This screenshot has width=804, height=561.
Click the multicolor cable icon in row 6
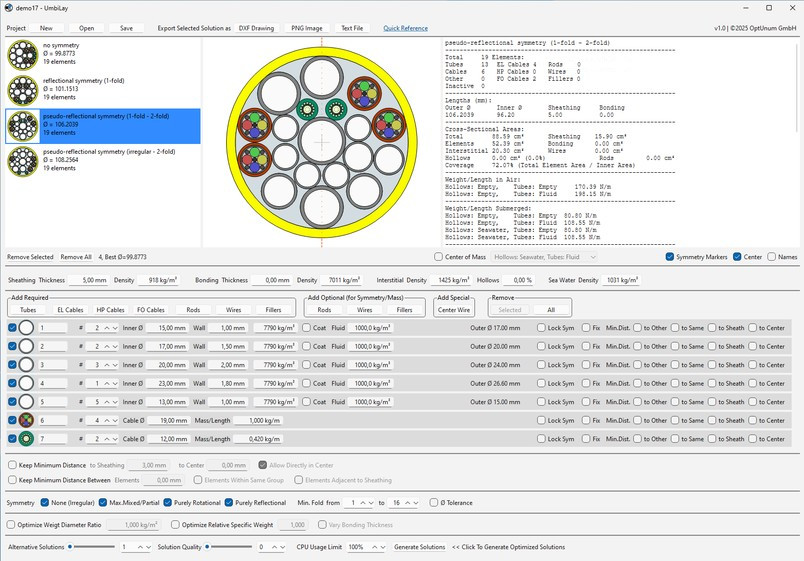(x=26, y=420)
